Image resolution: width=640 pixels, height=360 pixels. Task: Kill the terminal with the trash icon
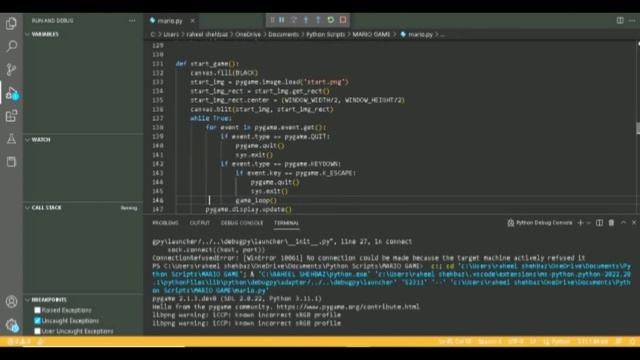click(611, 223)
